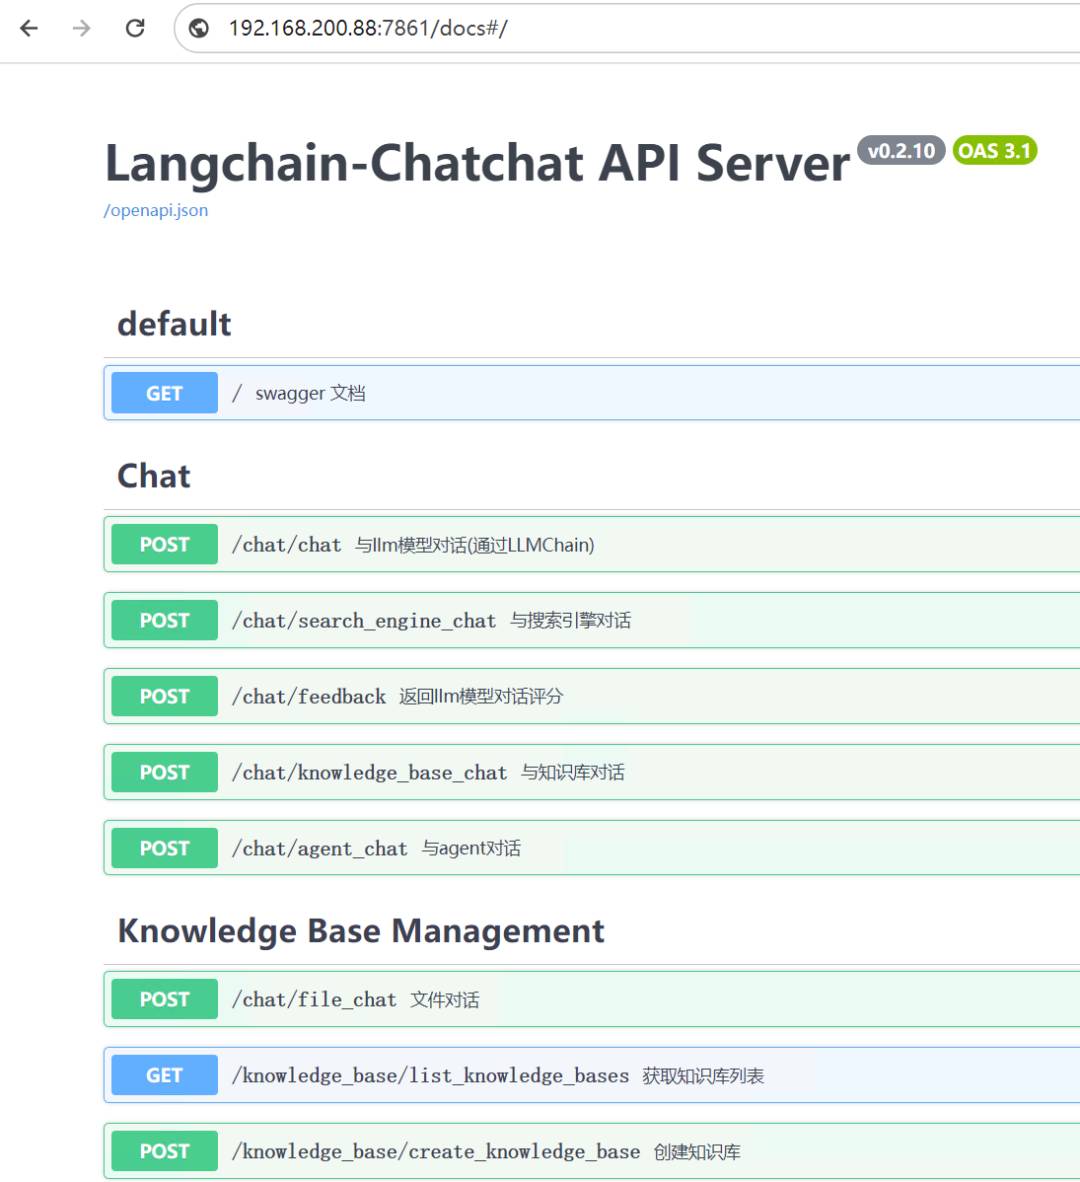Expand the POST /chat/search_engine_chat endpoint
This screenshot has width=1080, height=1182.
592,620
